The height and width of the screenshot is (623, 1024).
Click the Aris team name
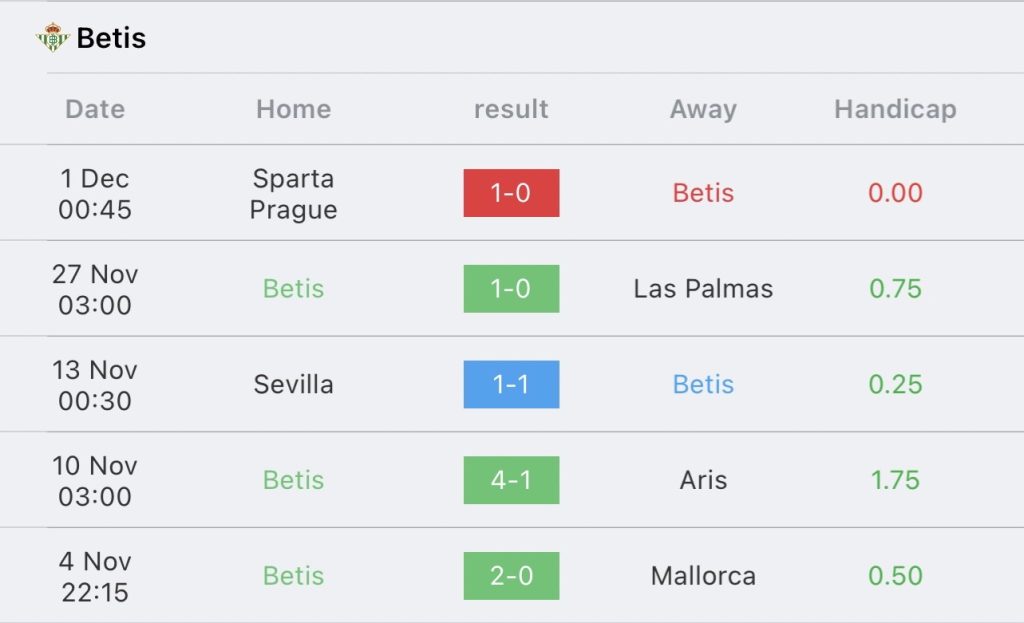point(703,480)
